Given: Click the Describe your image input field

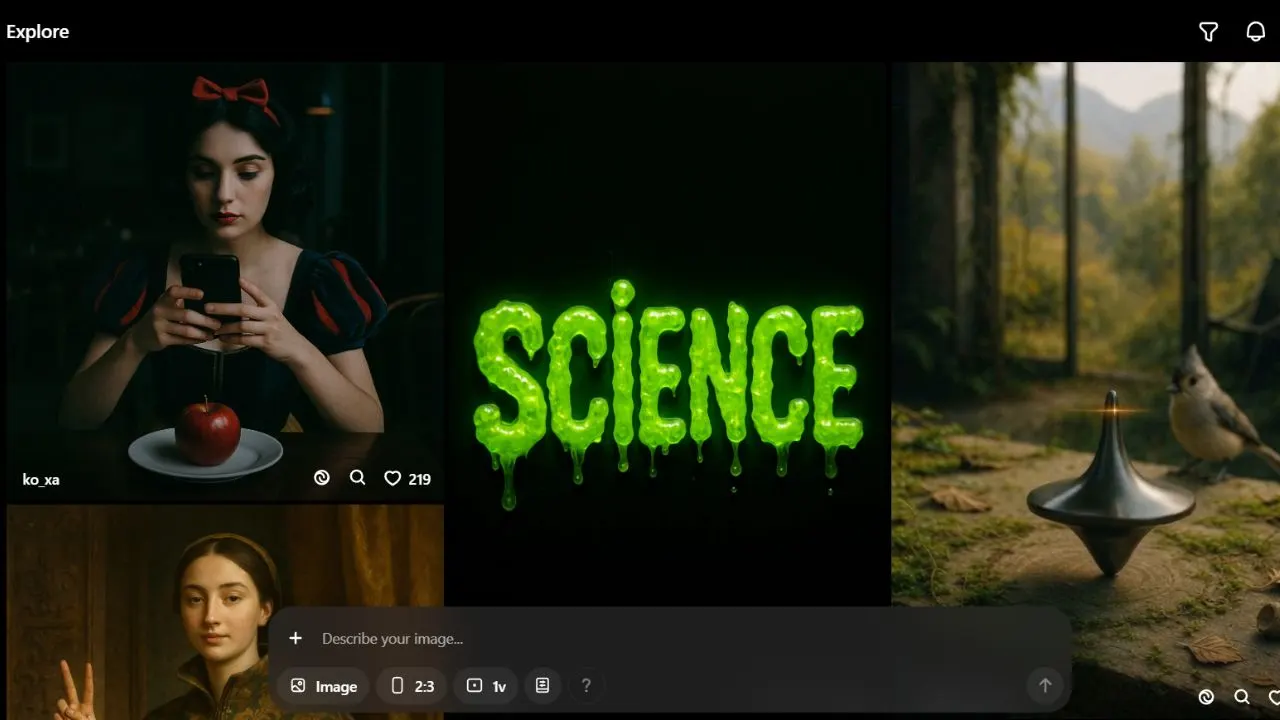Looking at the screenshot, I should coord(670,639).
